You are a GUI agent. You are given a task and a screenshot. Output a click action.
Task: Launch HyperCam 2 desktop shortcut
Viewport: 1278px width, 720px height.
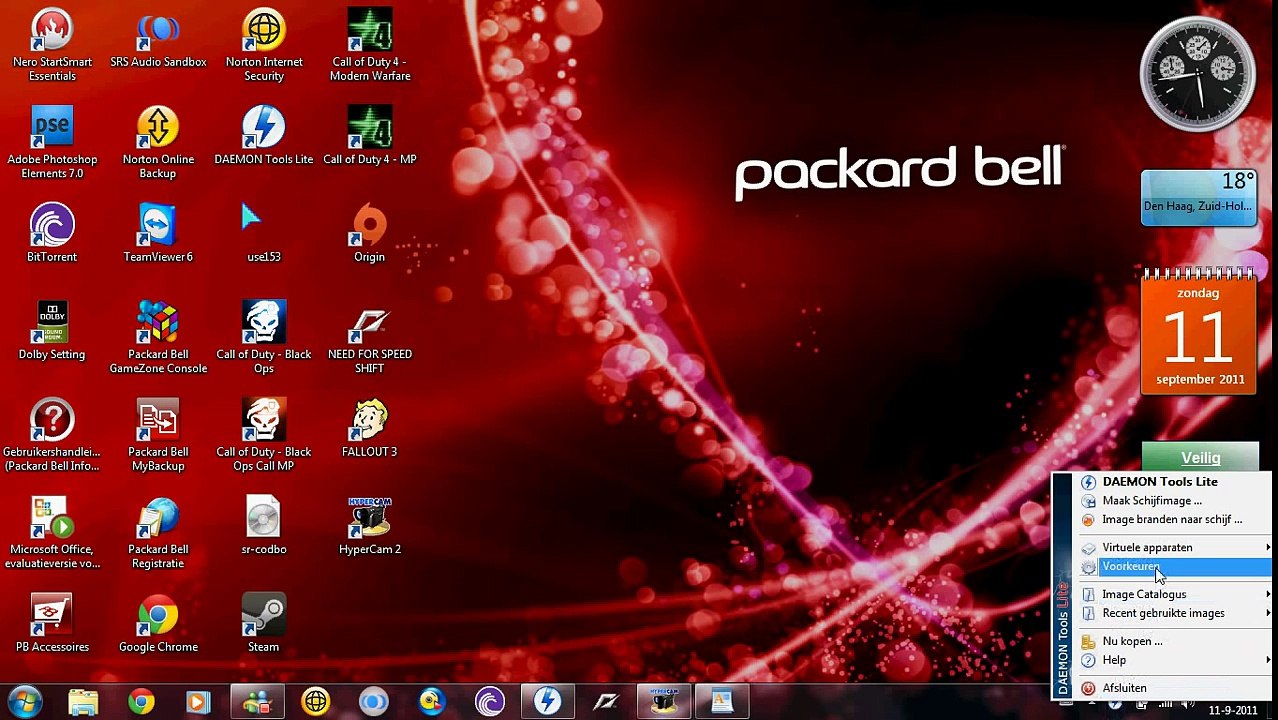click(370, 526)
